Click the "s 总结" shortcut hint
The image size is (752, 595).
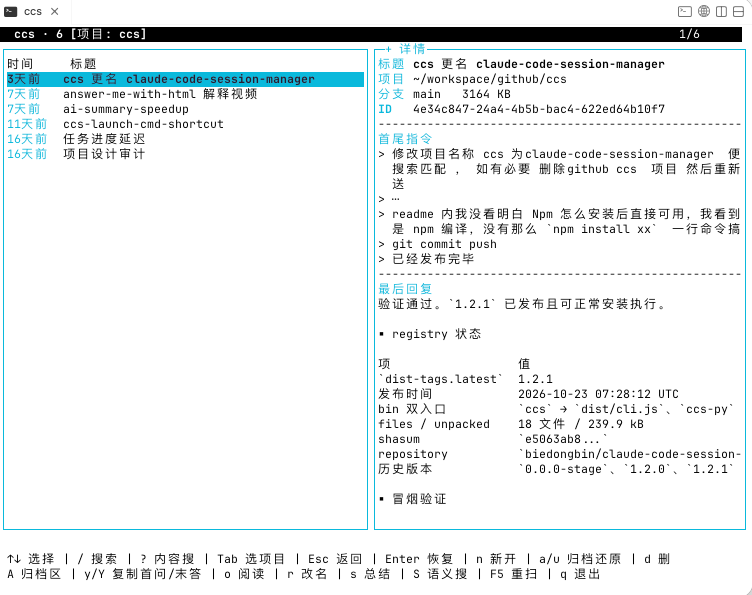click(370, 574)
